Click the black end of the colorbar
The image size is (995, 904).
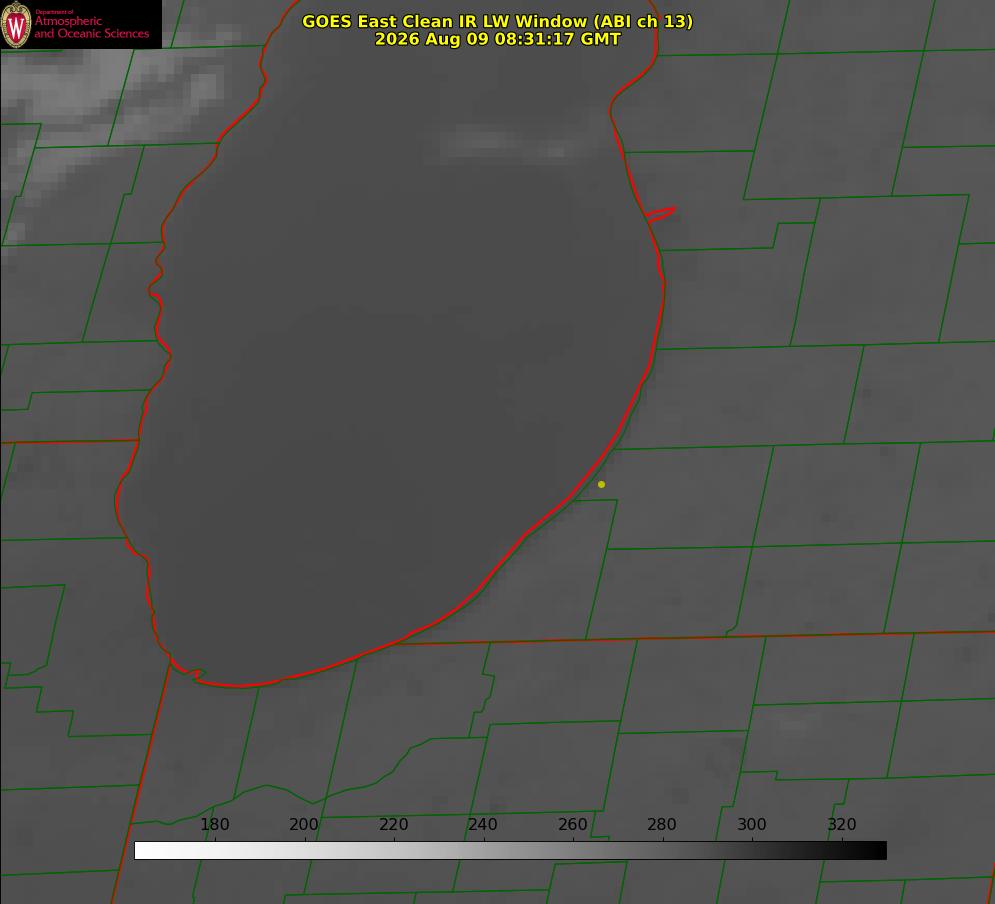click(874, 851)
